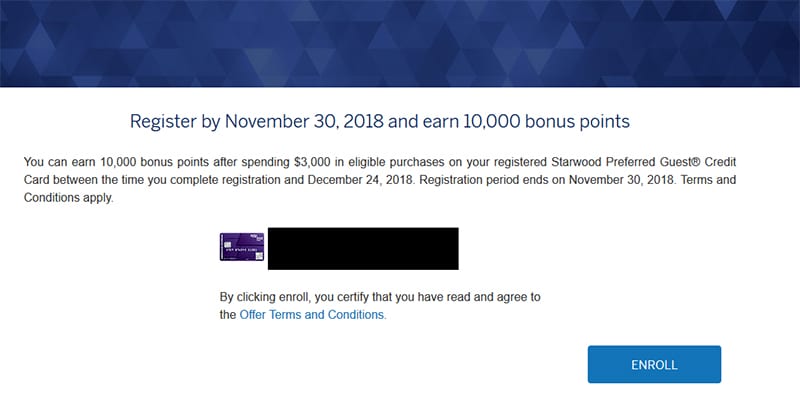Click "November 30, 2018" in the heading
Image resolution: width=800 pixels, height=410 pixels.
304,121
